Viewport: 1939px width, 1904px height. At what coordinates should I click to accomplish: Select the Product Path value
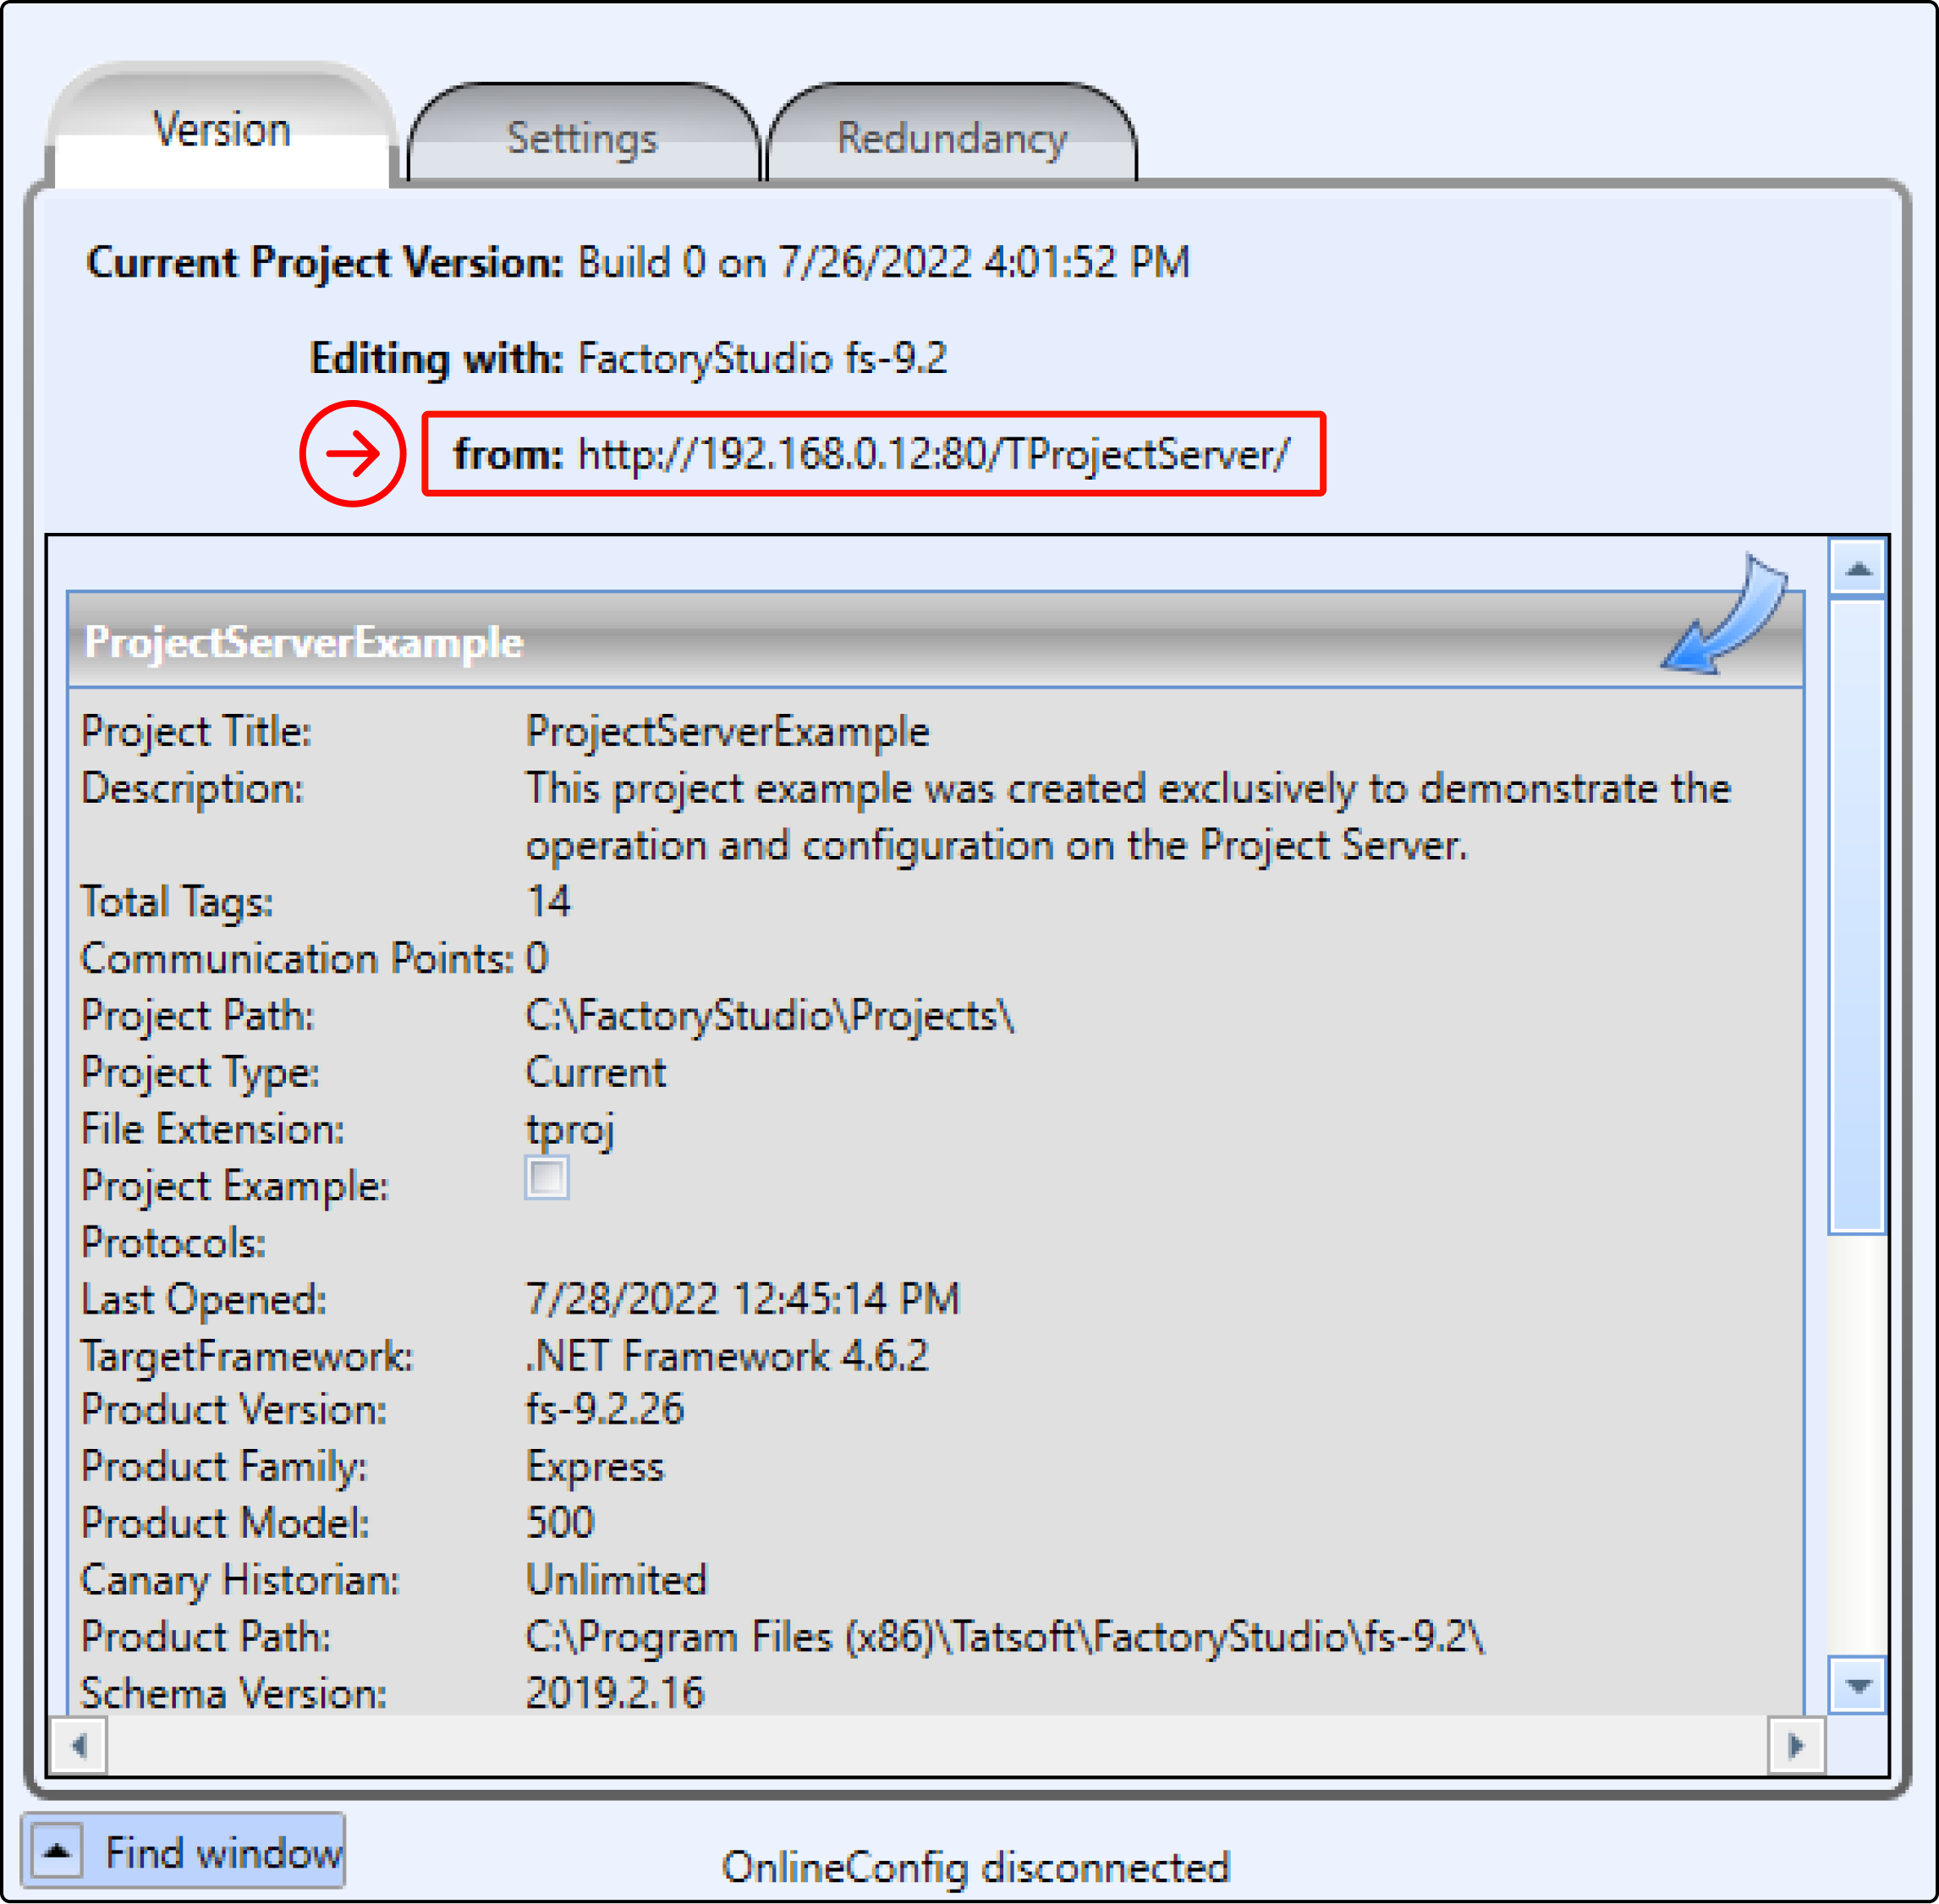coord(1005,1637)
